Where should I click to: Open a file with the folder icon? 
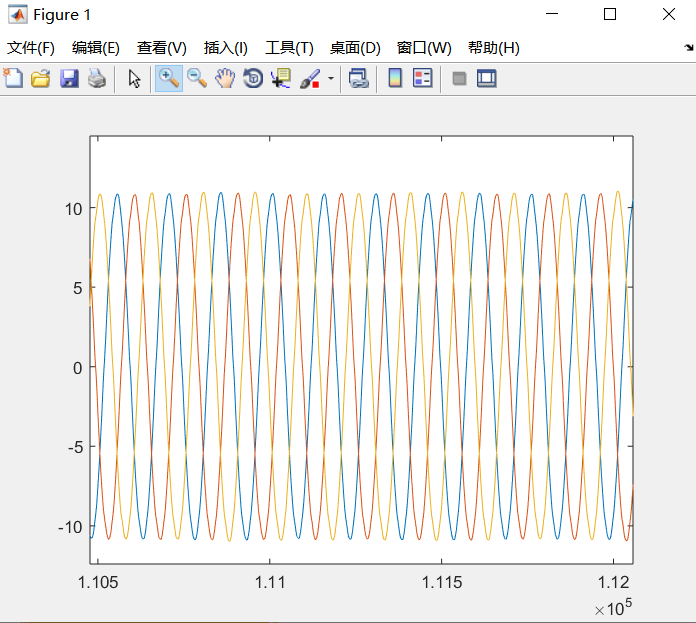(41, 79)
